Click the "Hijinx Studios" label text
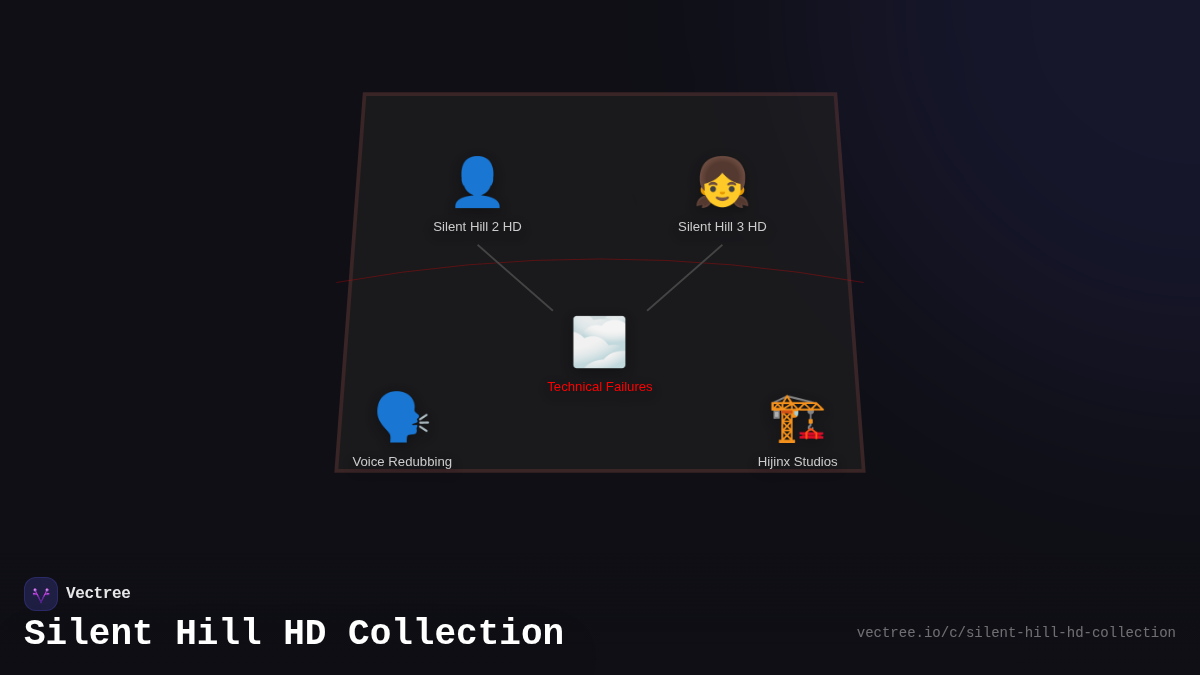This screenshot has height=675, width=1200. 798,461
